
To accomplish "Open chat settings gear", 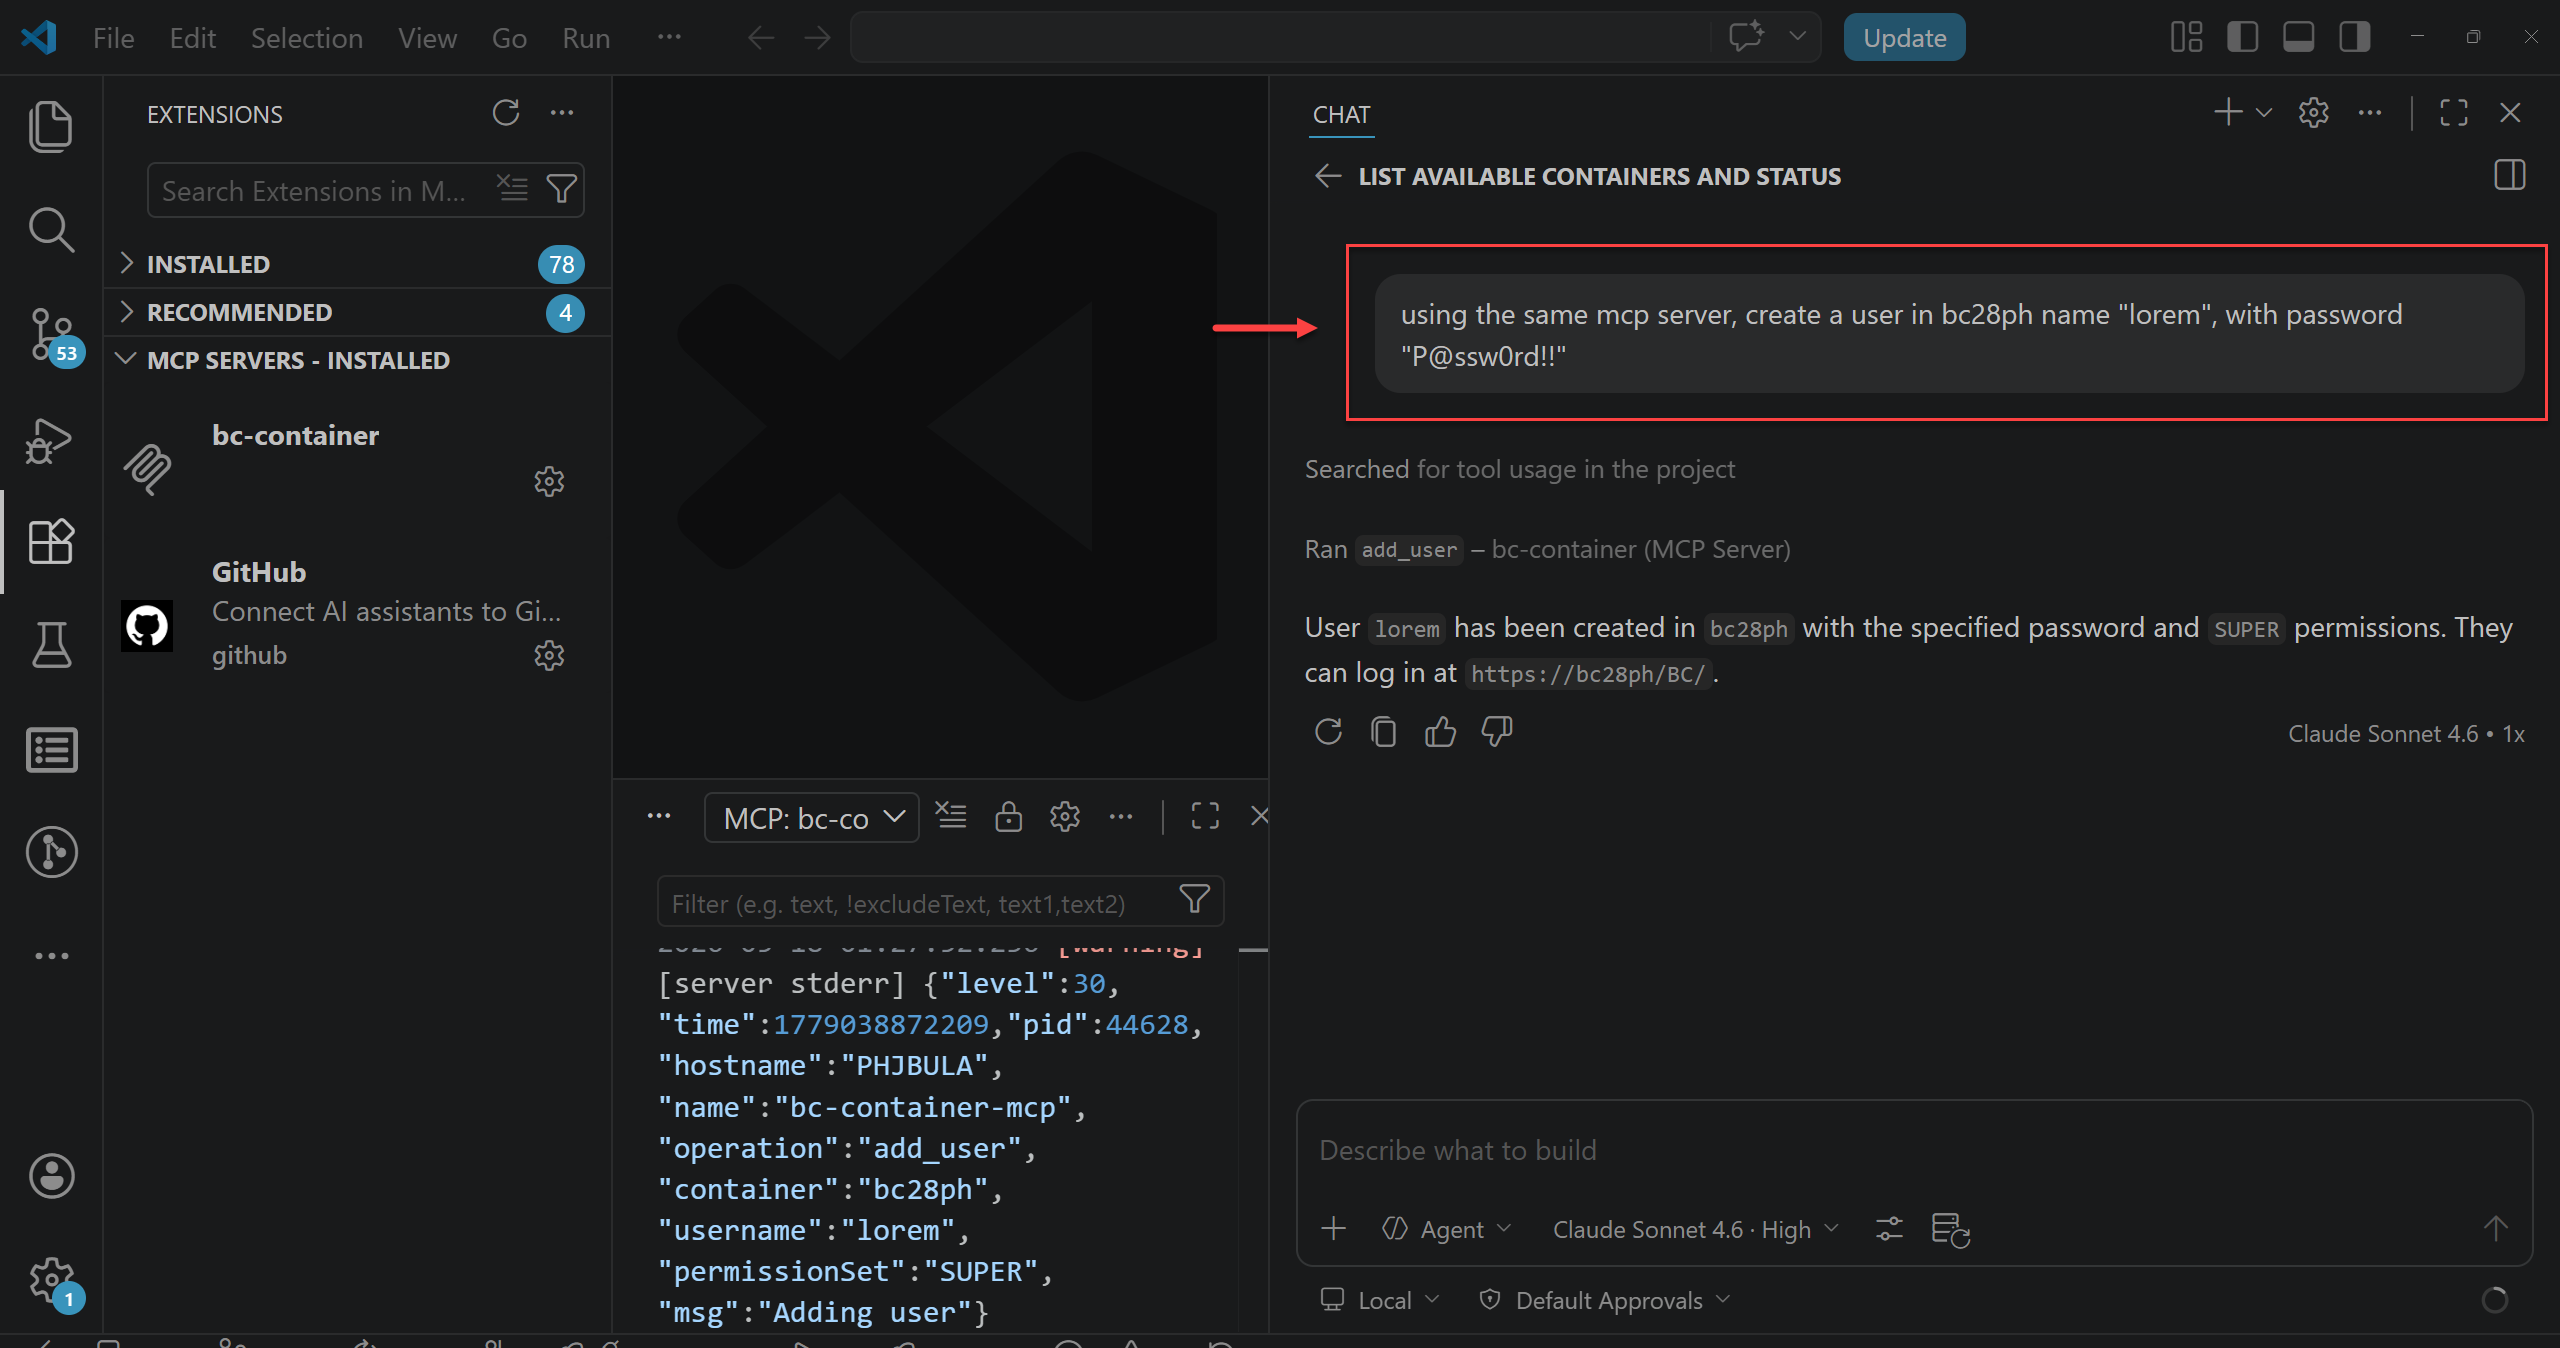I will point(2314,112).
